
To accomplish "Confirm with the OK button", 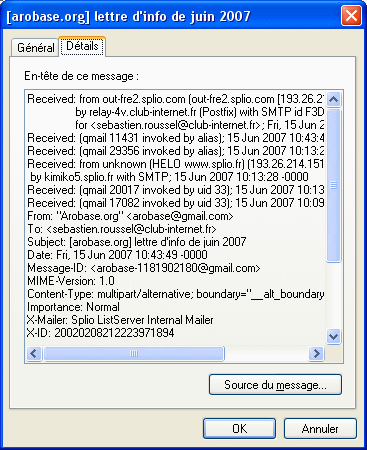I will coord(239,429).
